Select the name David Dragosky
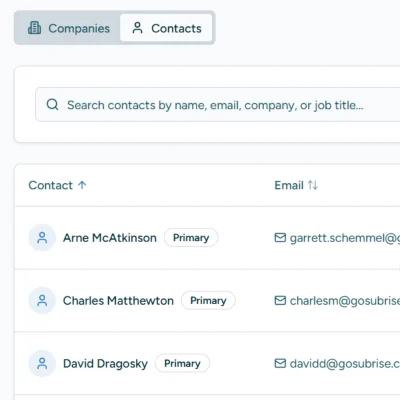400x400 pixels. click(x=105, y=364)
